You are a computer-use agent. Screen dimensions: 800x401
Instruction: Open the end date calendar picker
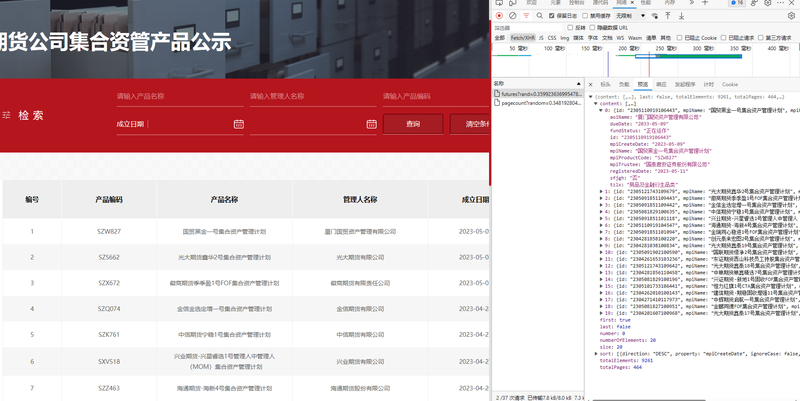coord(371,124)
